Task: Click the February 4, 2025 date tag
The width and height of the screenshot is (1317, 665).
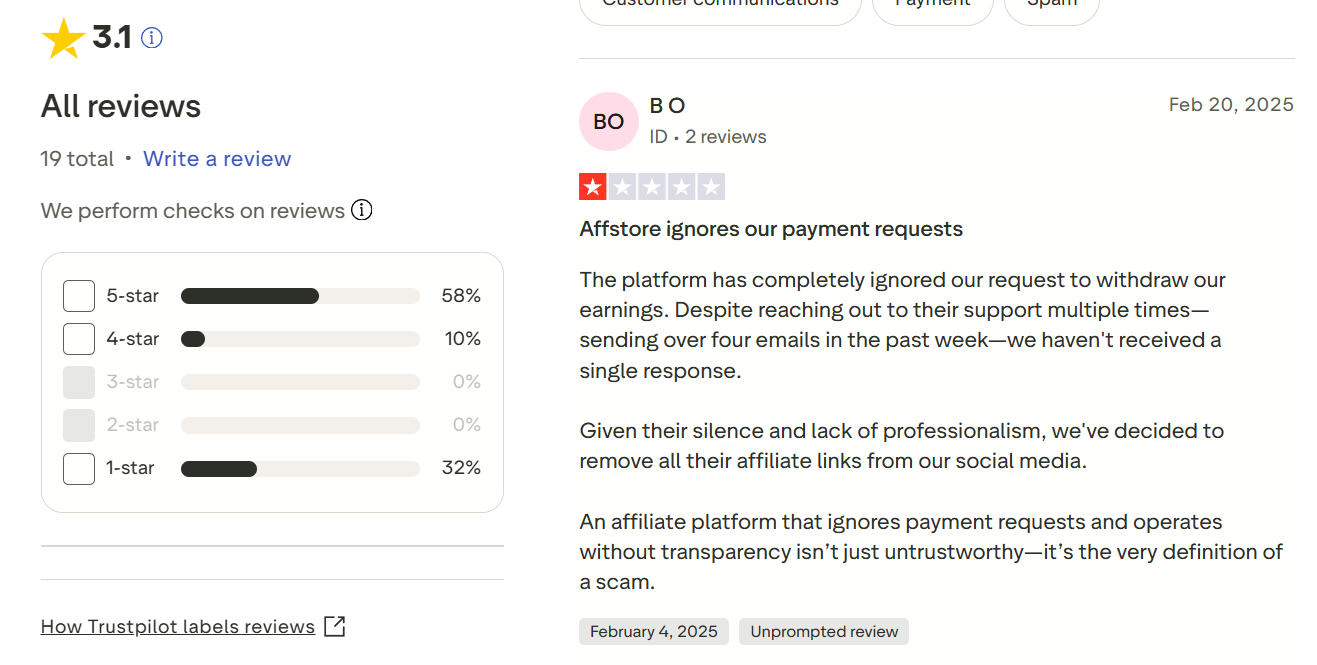Action: tap(654, 631)
